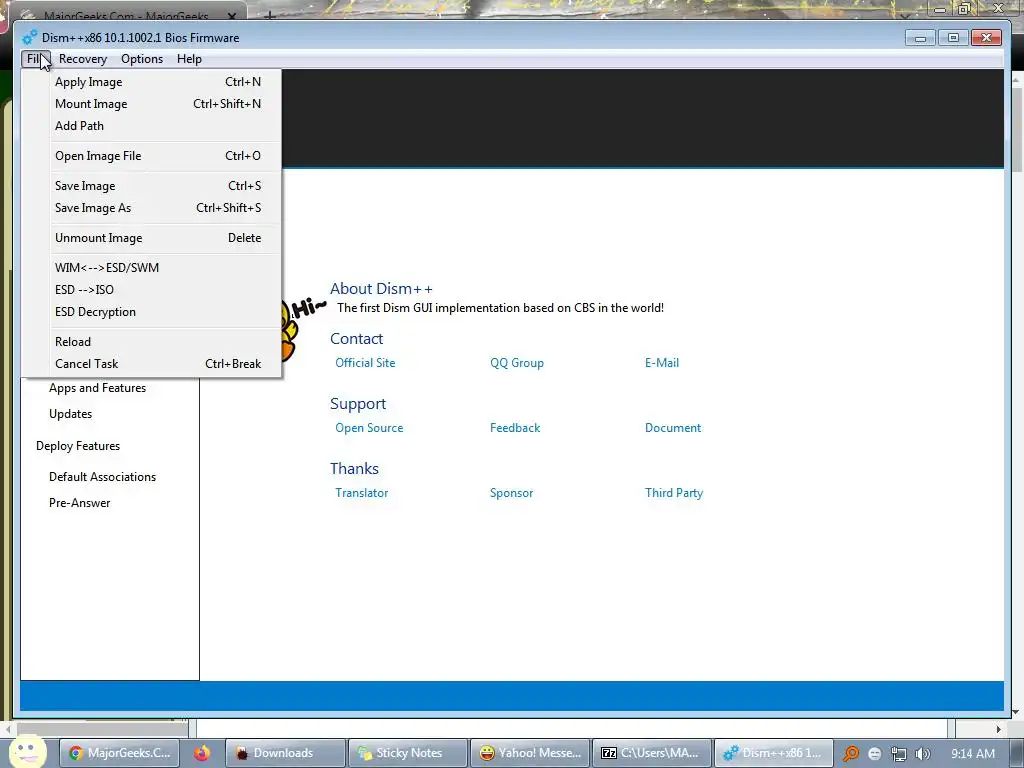
Task: Click the Firefox taskbar icon
Action: (x=202, y=753)
